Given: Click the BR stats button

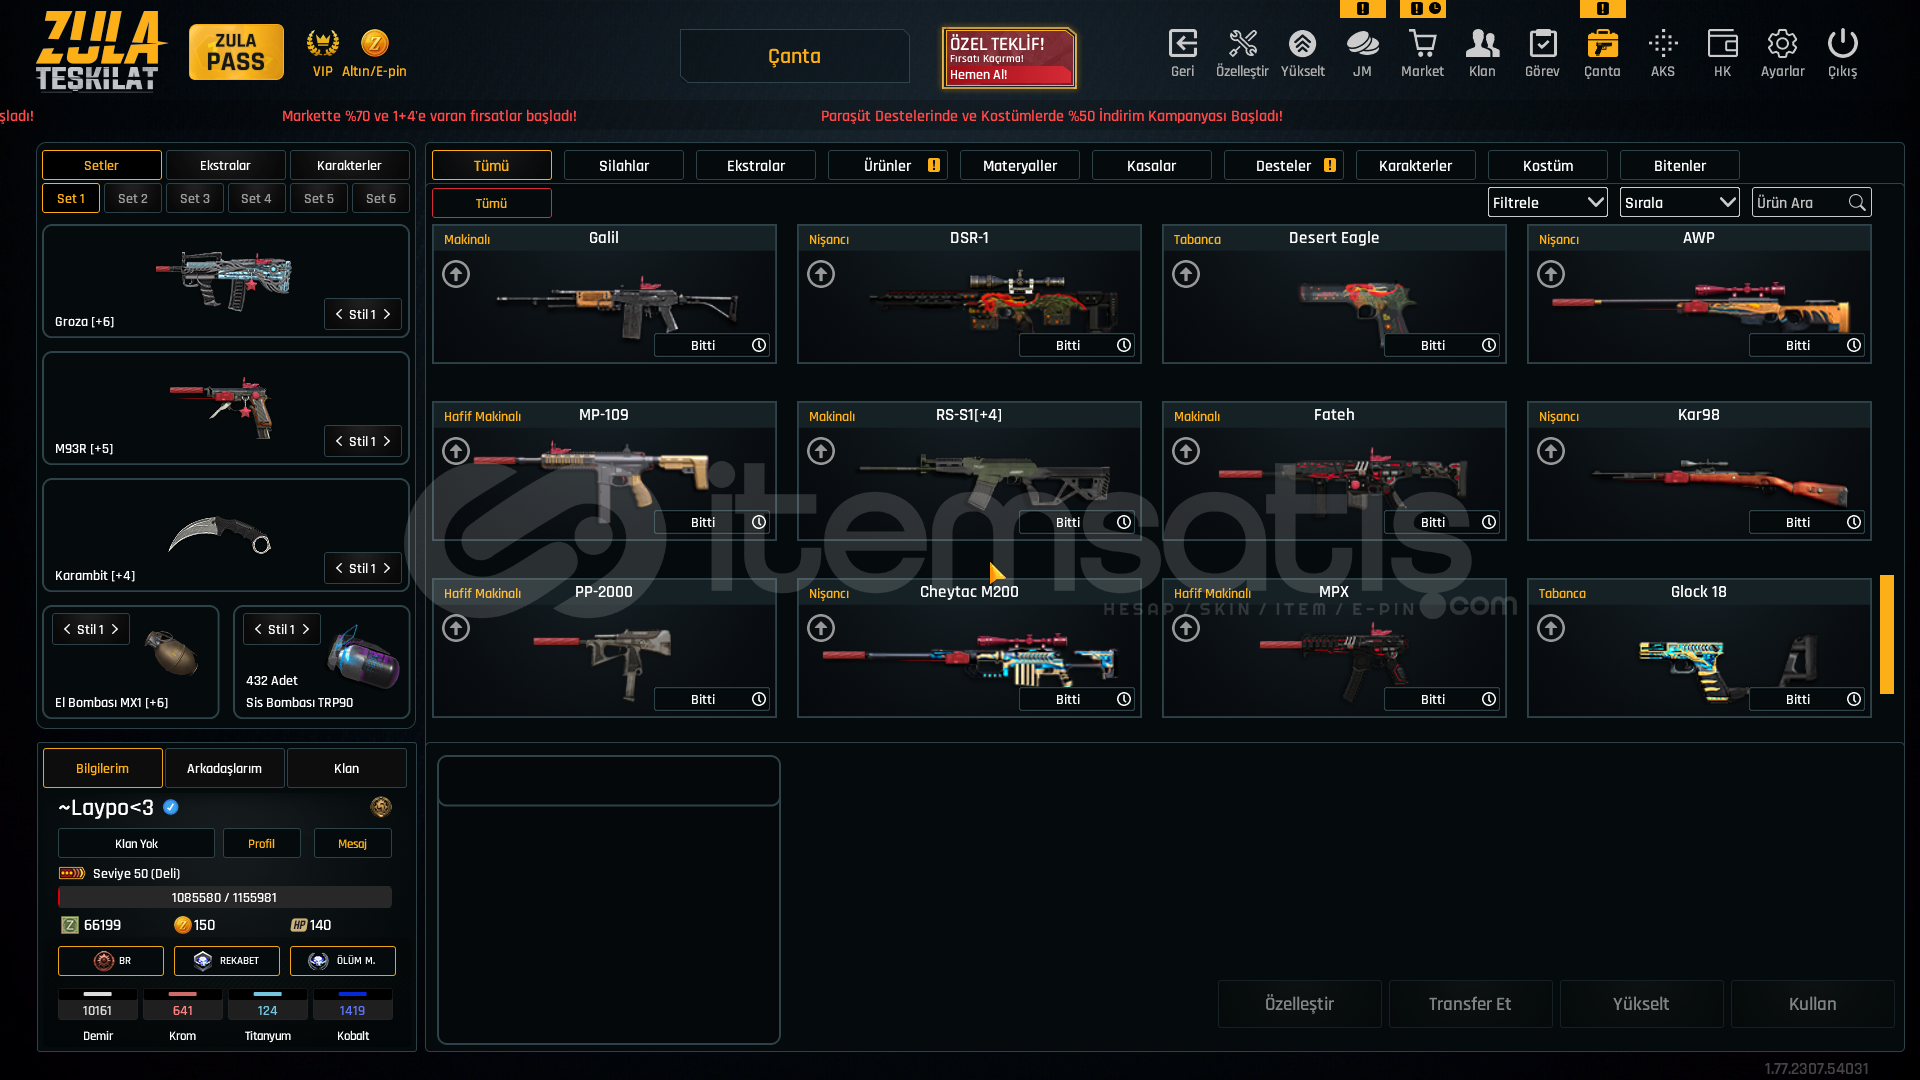Looking at the screenshot, I should 111,961.
